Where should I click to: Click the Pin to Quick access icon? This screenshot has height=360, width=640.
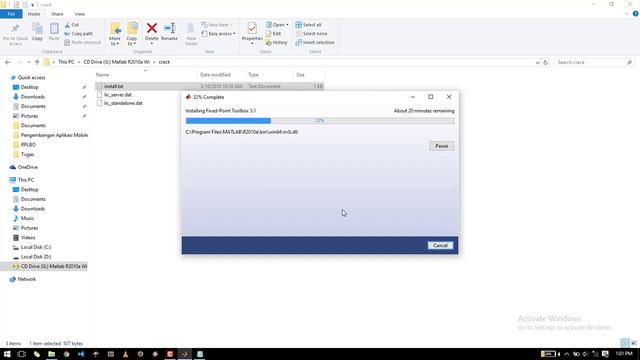(x=16, y=29)
